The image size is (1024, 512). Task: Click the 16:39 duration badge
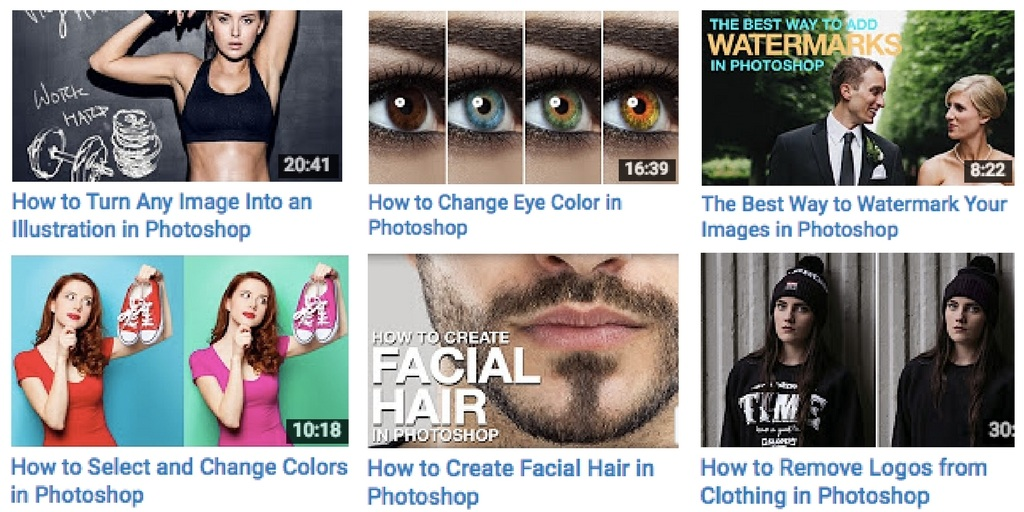click(645, 168)
